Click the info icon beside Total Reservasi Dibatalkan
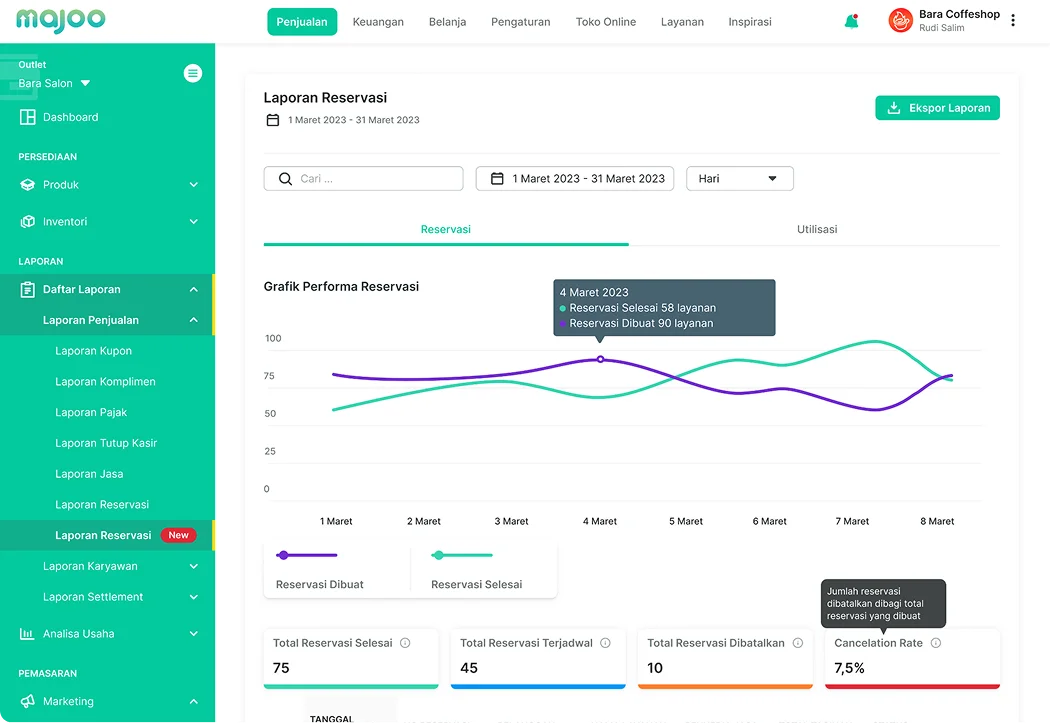This screenshot has width=1050, height=723. 797,643
